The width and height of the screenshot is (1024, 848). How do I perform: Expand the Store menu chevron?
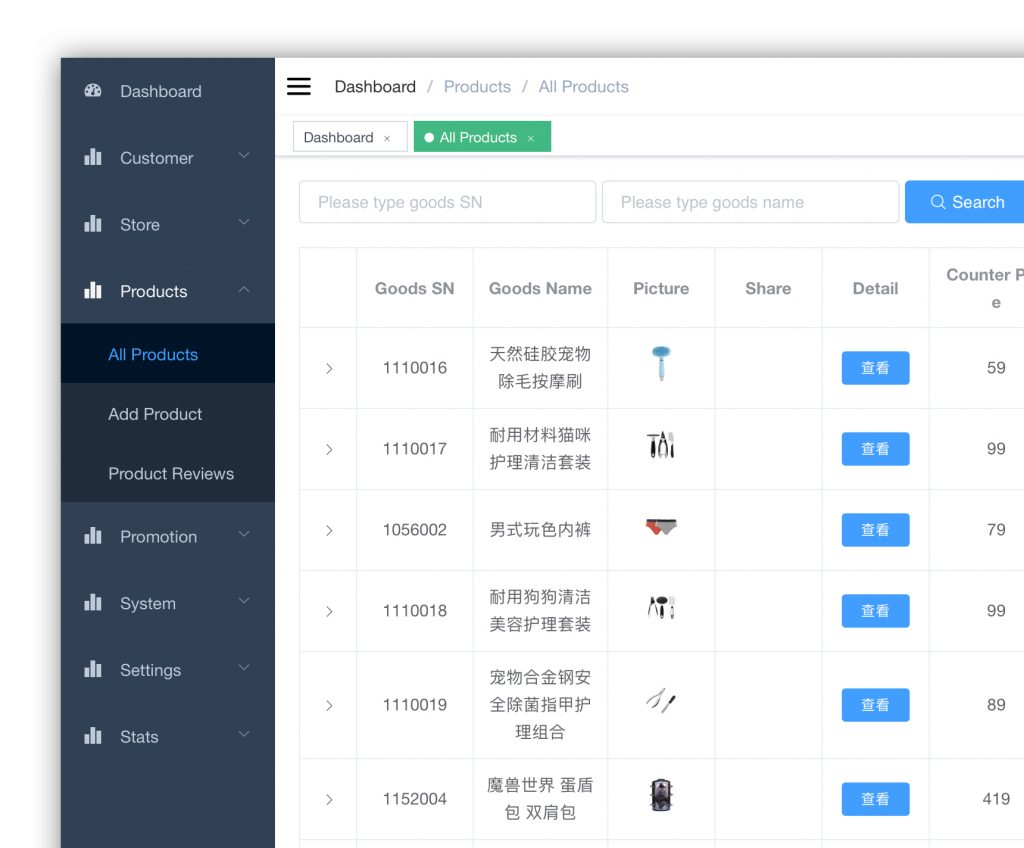[244, 222]
